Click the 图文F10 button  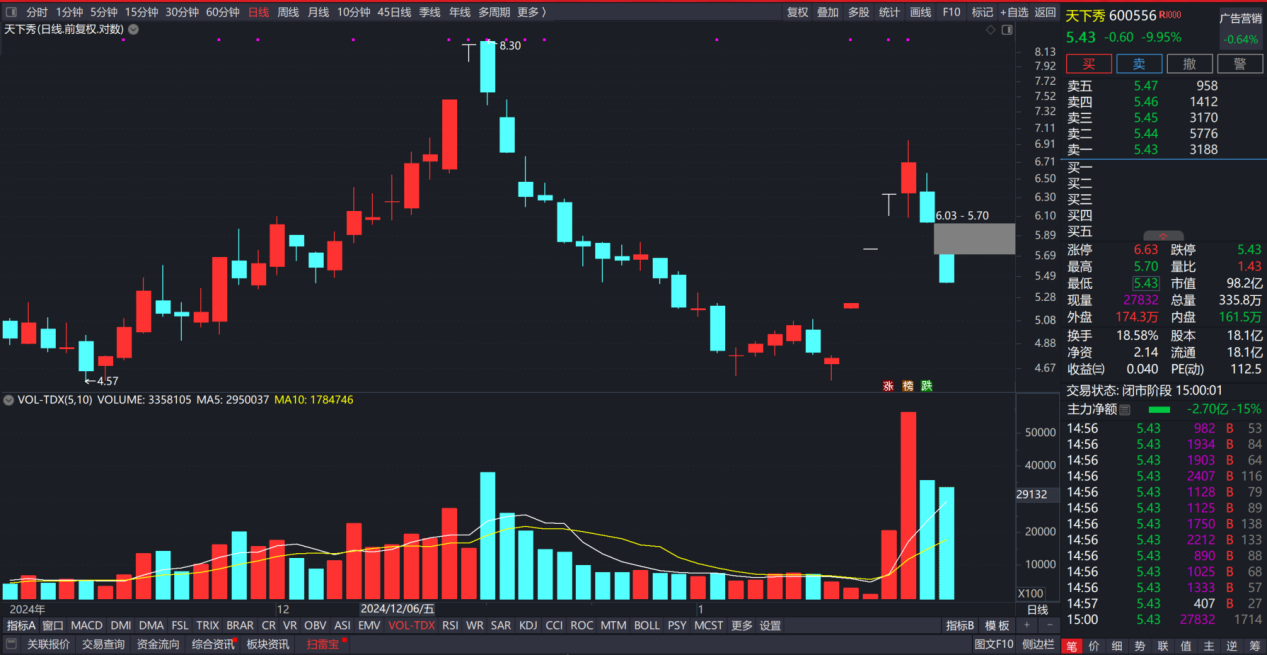[994, 644]
